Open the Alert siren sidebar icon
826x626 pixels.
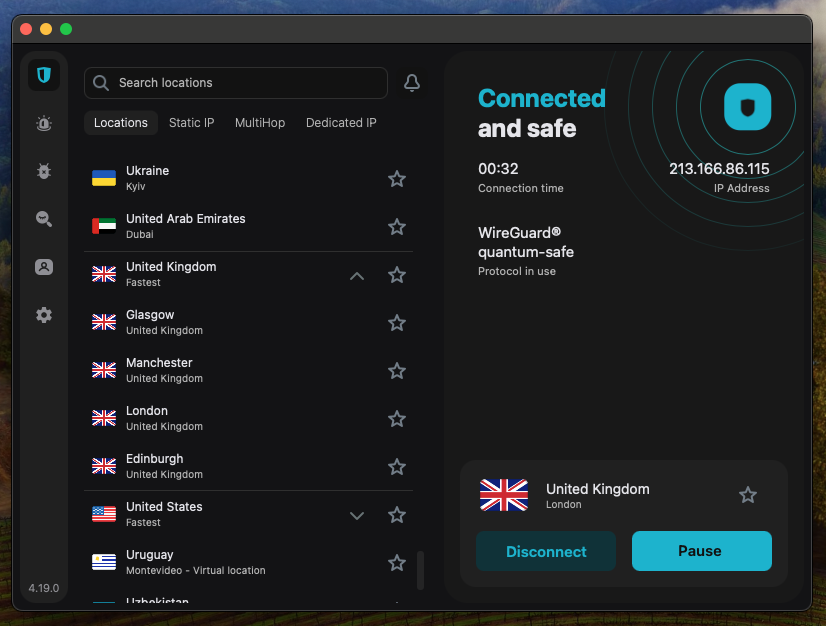[44, 123]
